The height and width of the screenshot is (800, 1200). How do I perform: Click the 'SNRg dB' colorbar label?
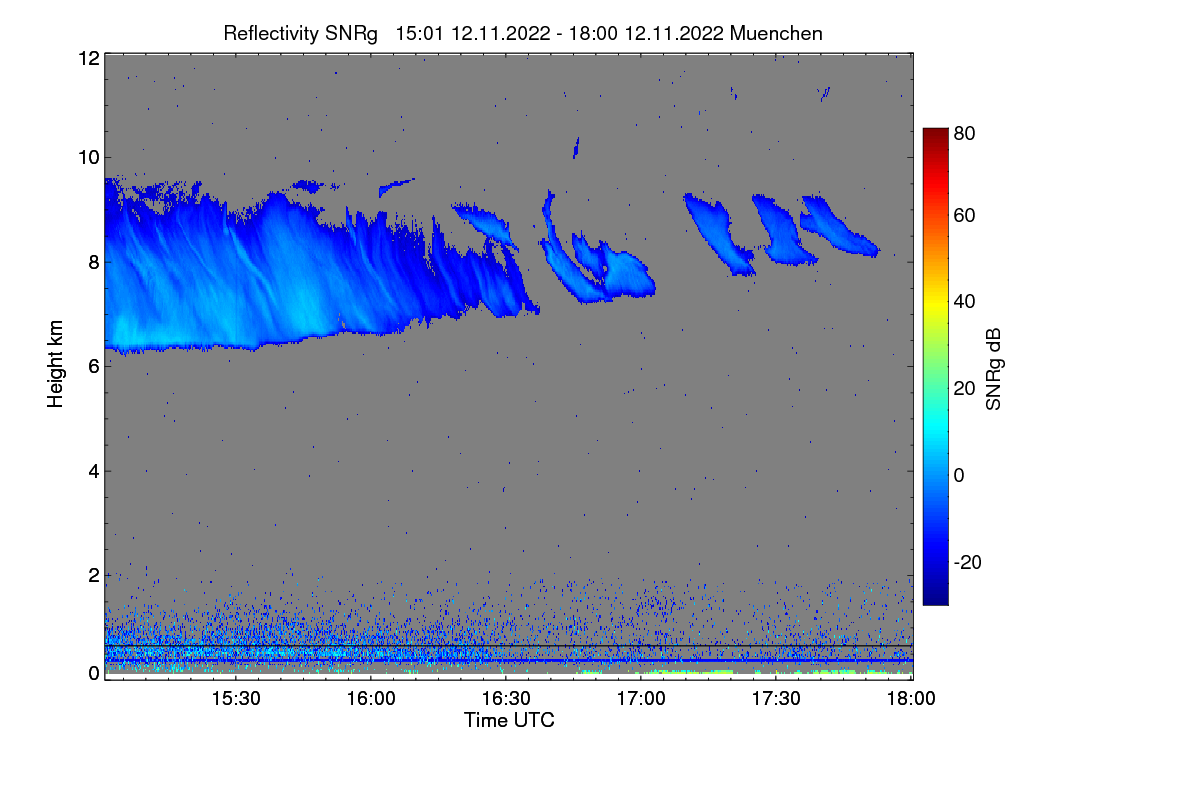tap(993, 371)
